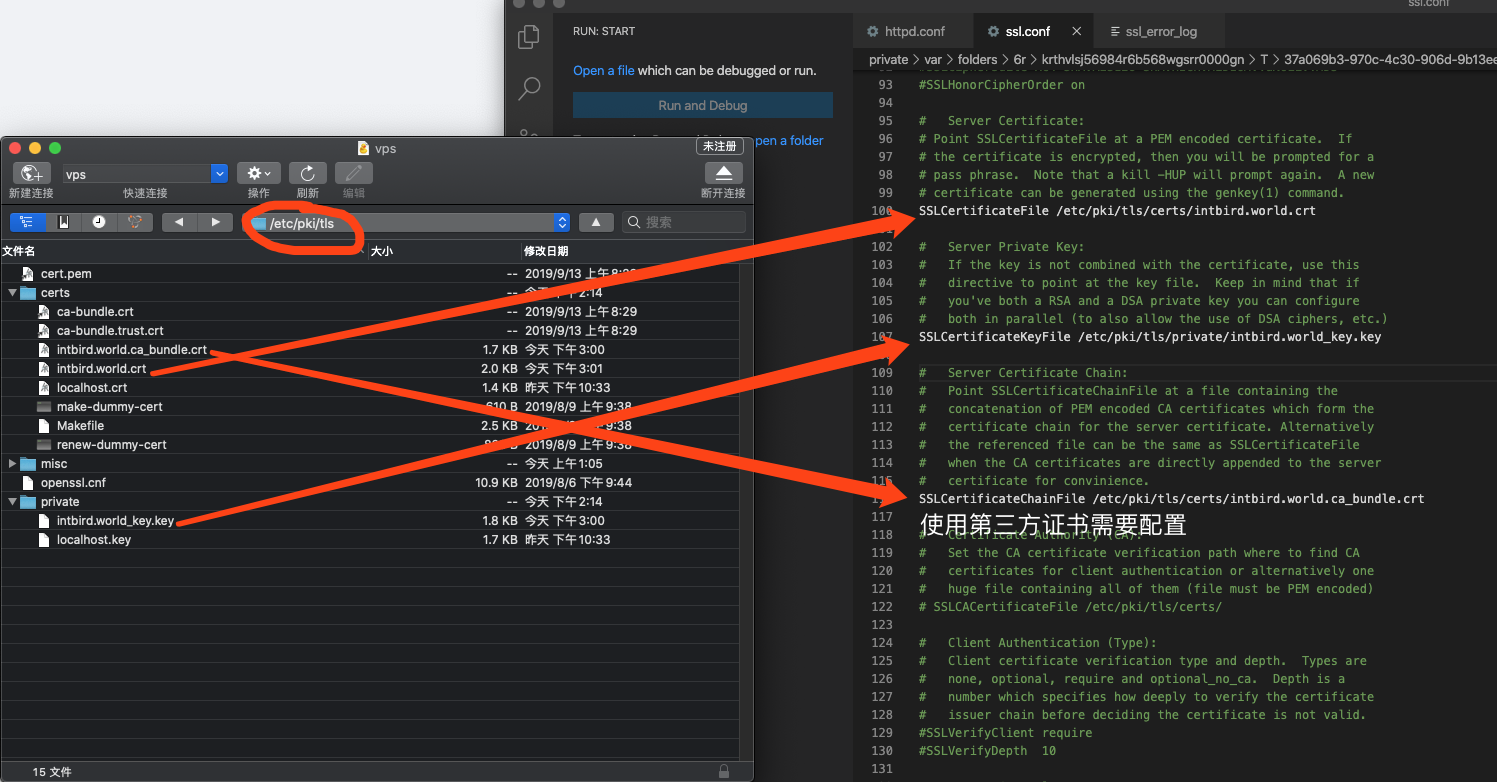Click the back navigation arrow in vps window
Screen dimensions: 1497x782
(178, 221)
